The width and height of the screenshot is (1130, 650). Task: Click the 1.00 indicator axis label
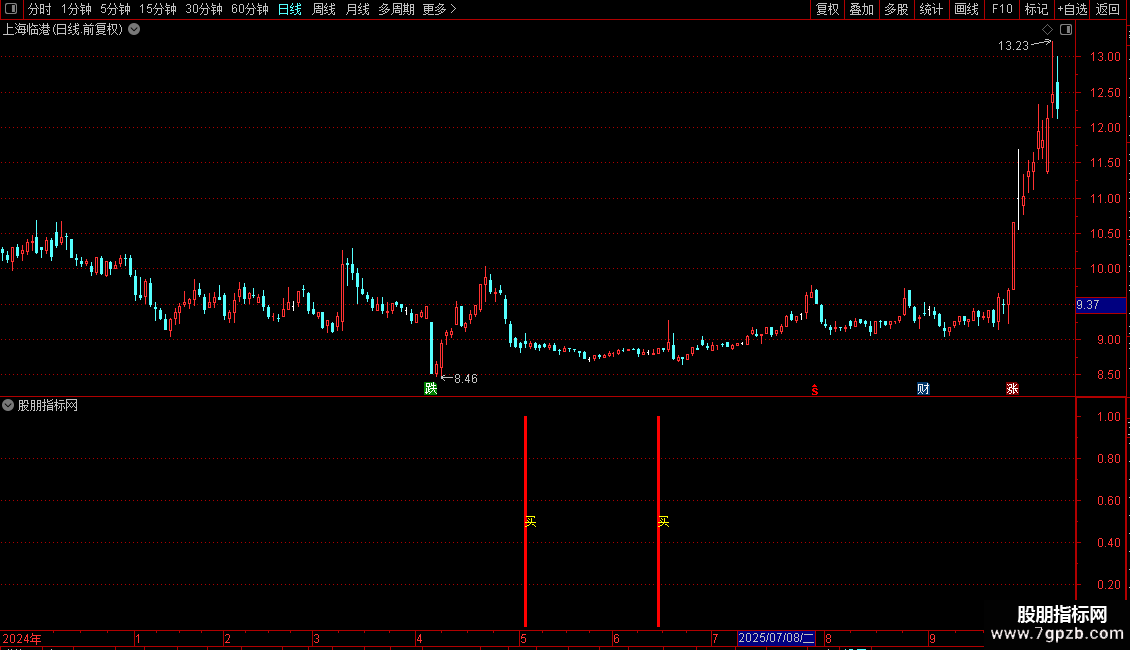(1108, 417)
